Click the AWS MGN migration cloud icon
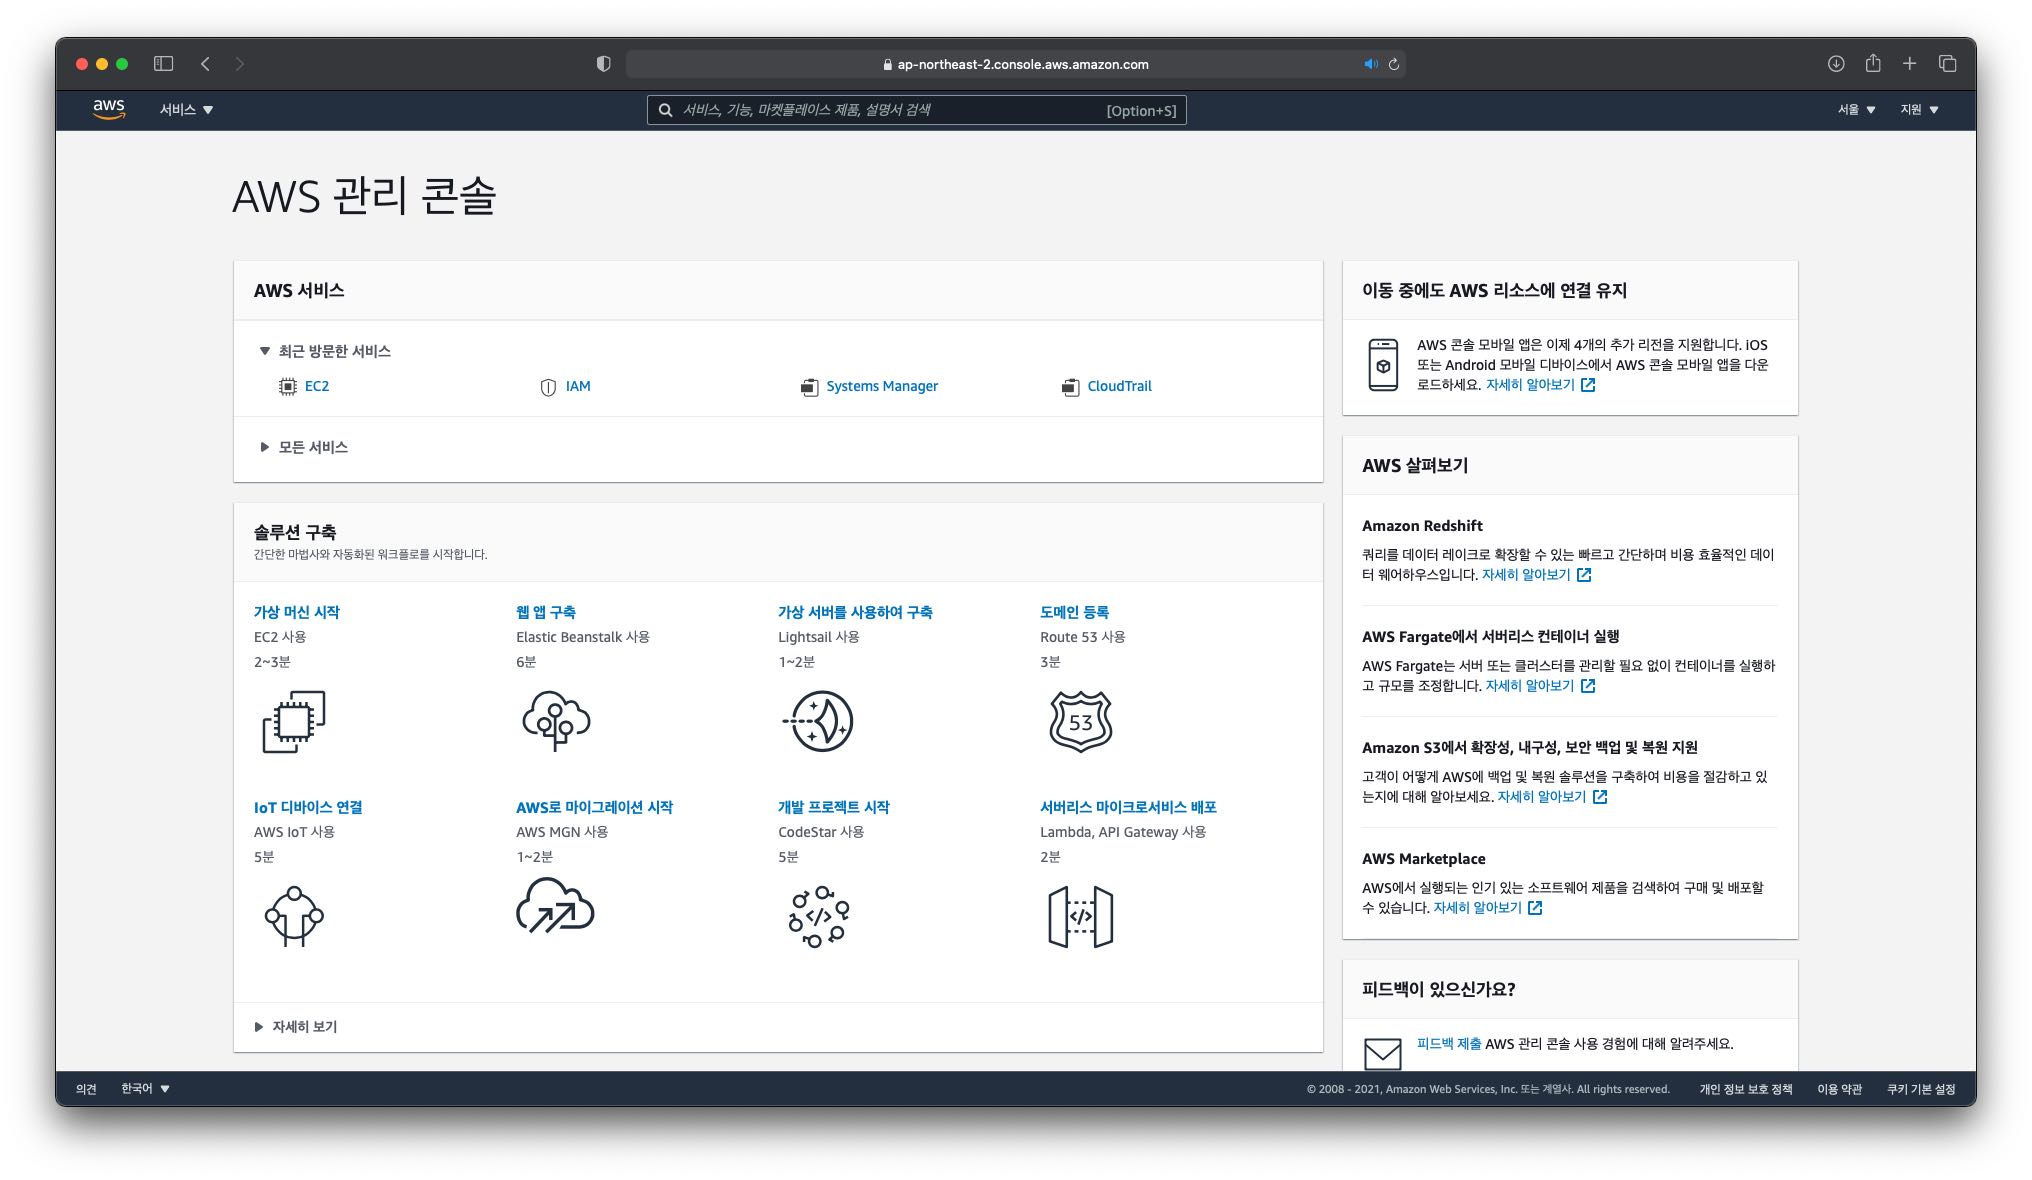 tap(555, 906)
